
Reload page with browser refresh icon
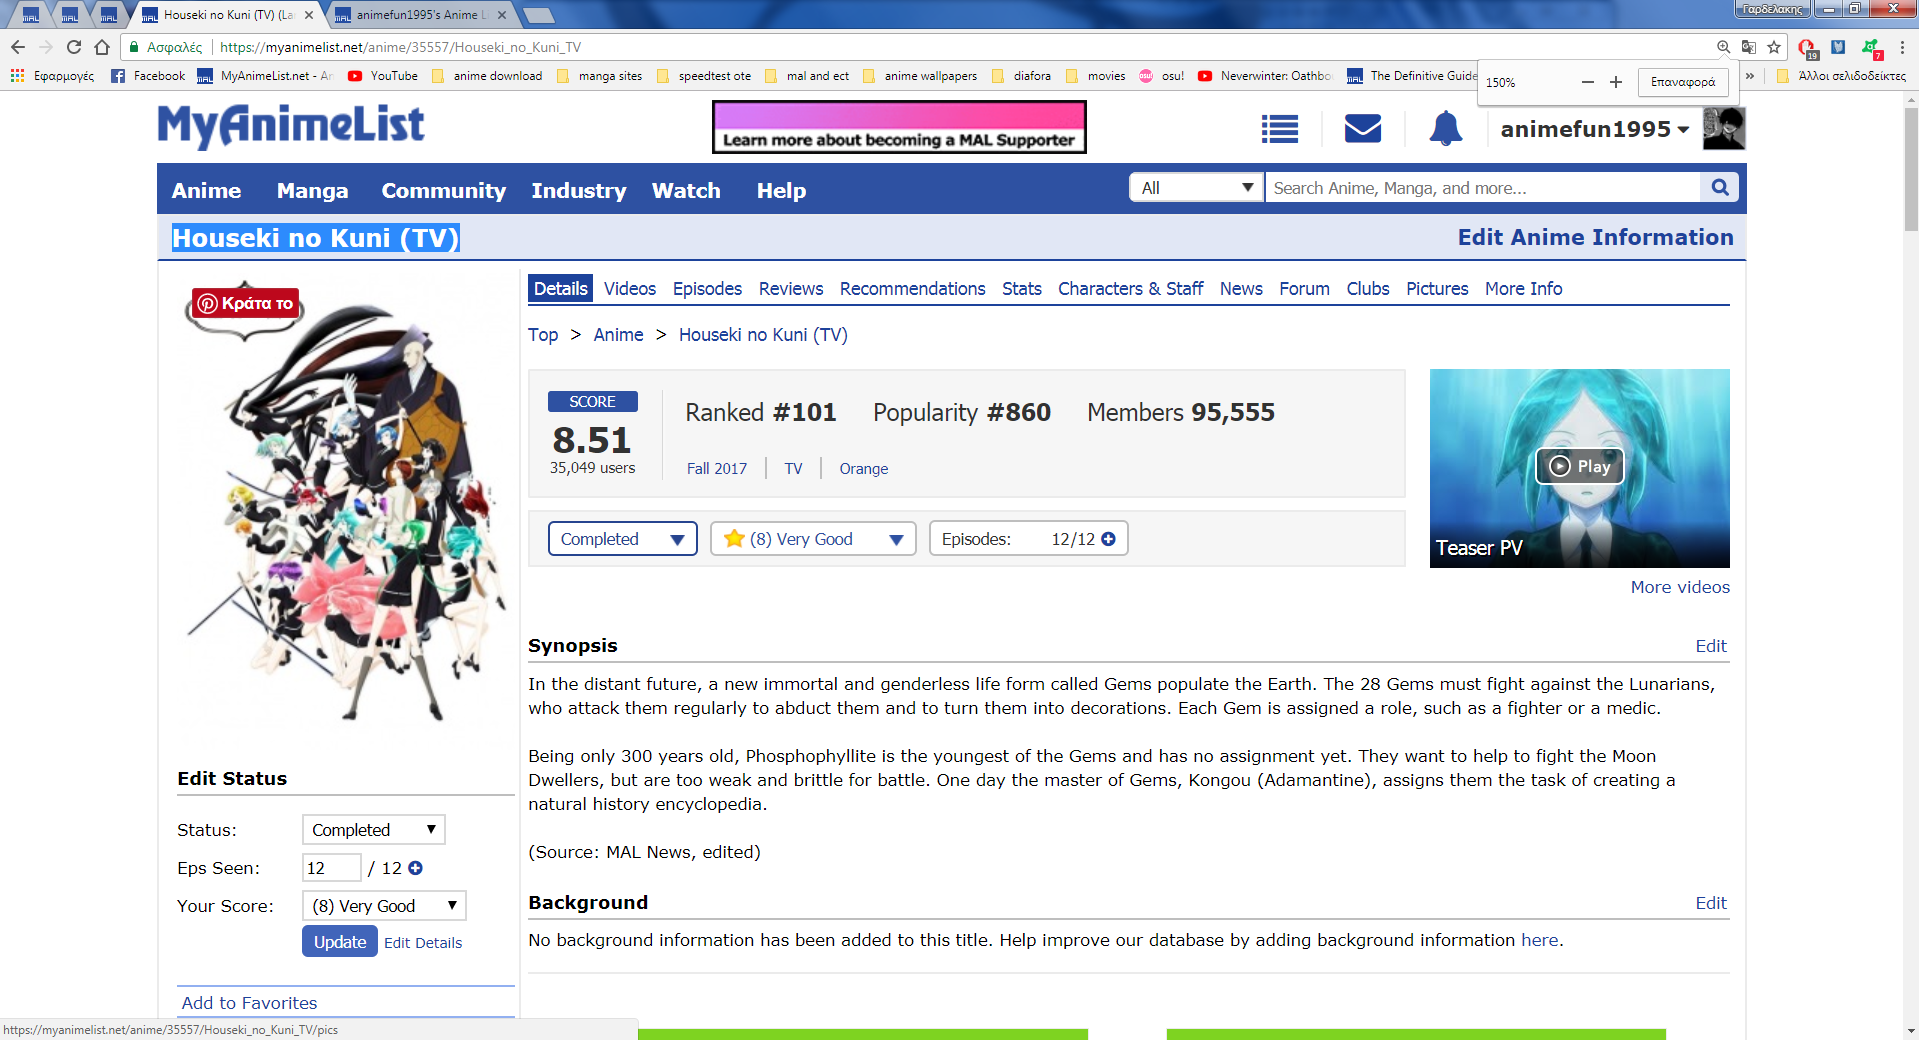pyautogui.click(x=74, y=47)
